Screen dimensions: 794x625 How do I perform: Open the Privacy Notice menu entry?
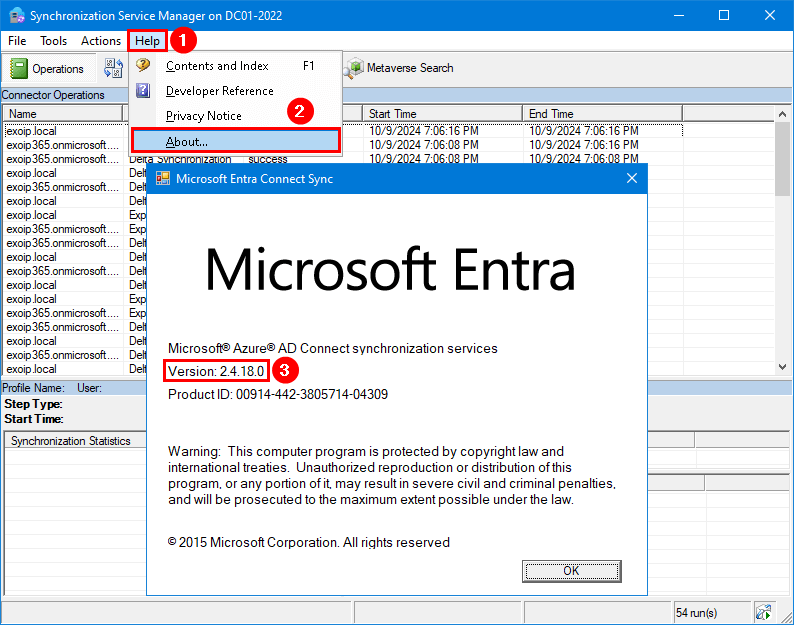236,116
